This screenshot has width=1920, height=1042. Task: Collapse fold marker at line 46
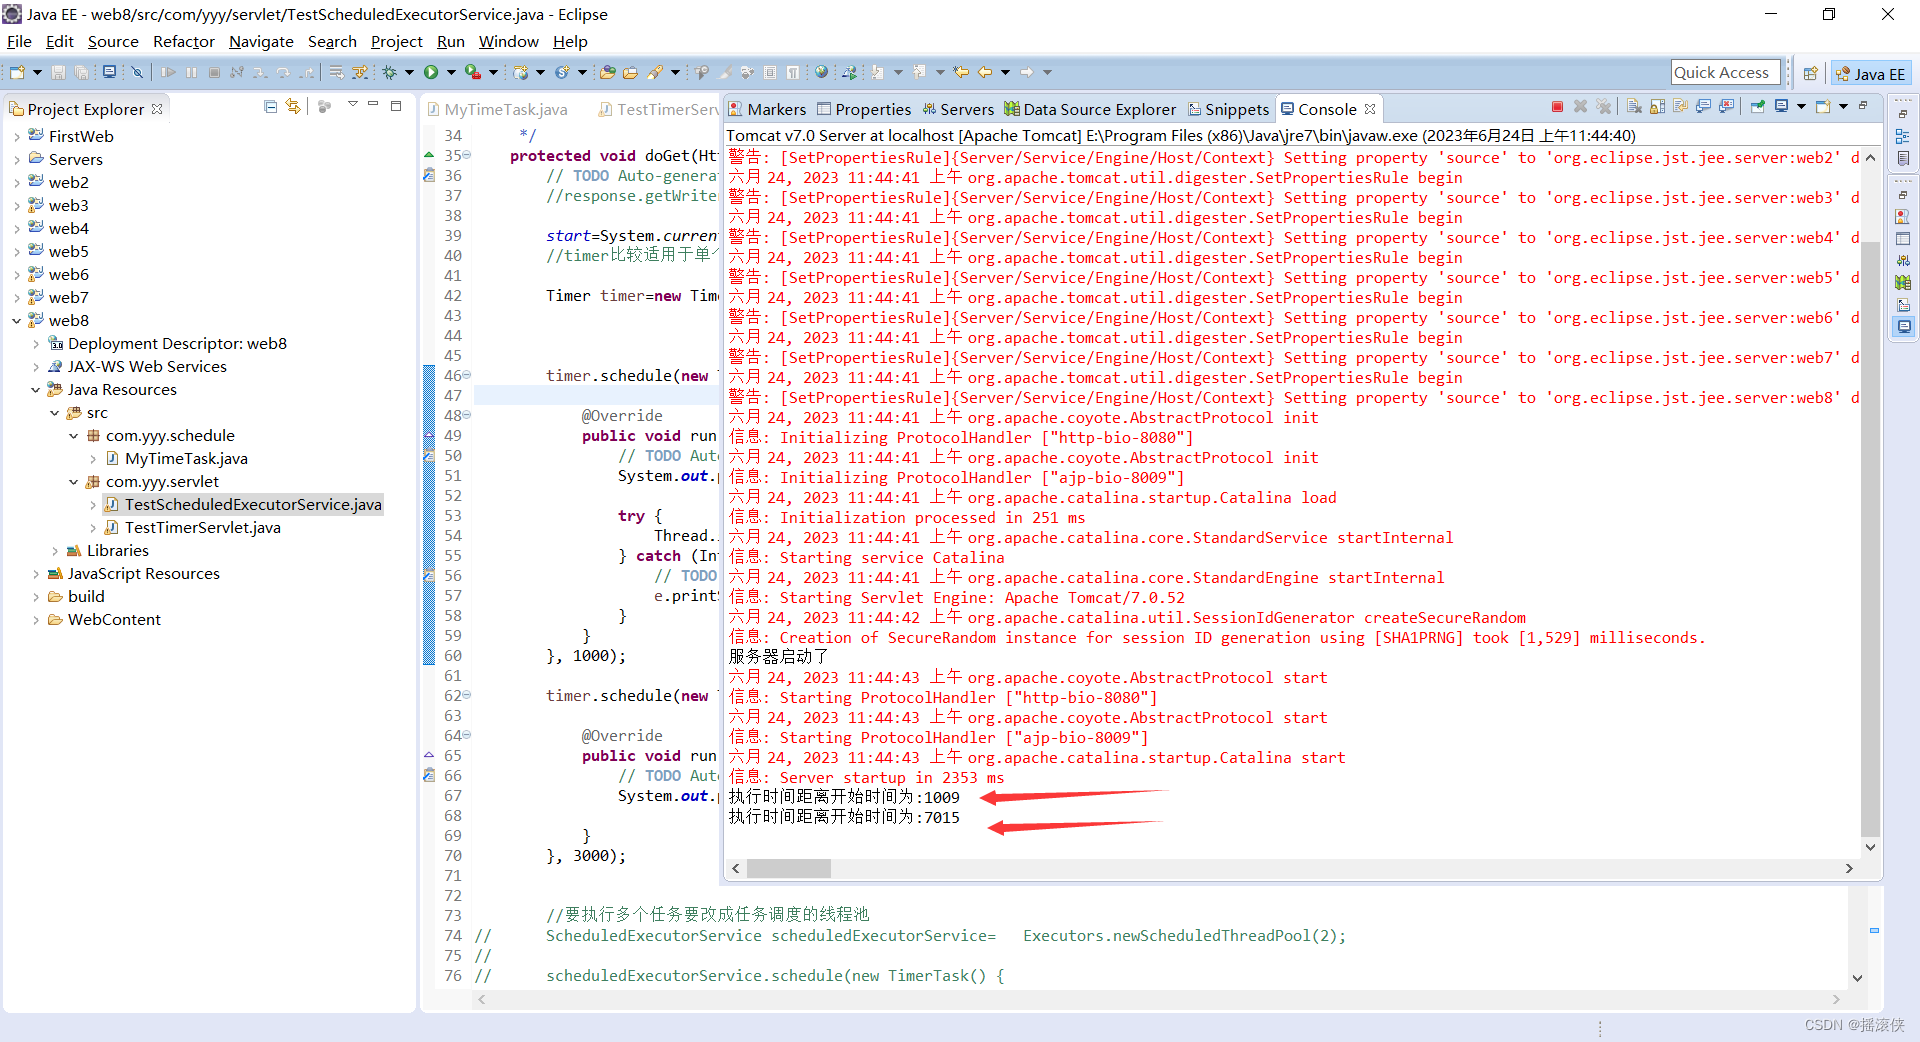tap(467, 376)
